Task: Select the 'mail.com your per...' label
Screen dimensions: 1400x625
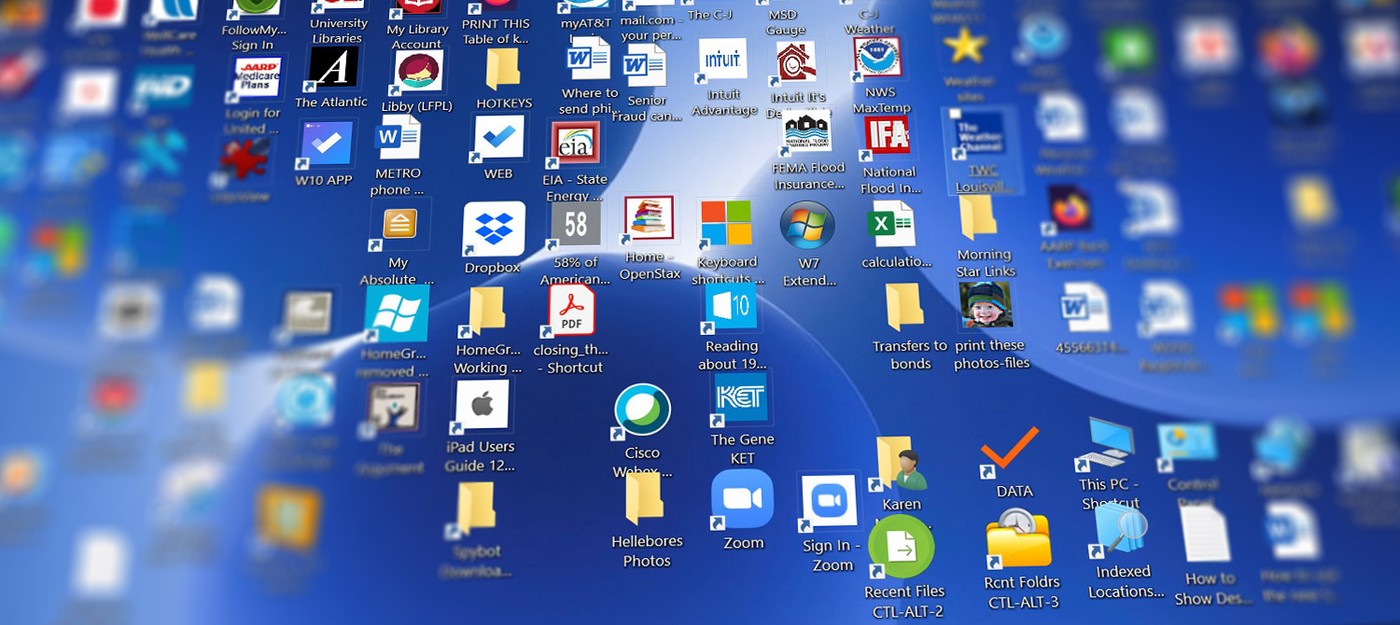Action: [x=650, y=27]
